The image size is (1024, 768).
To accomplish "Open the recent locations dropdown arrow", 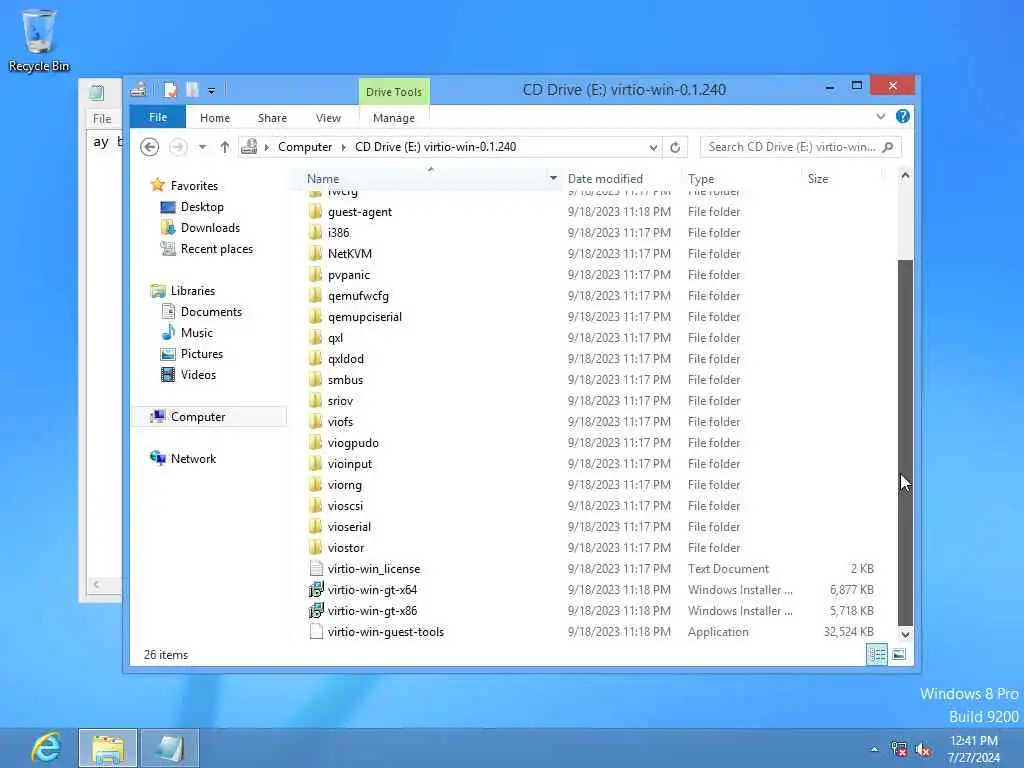I will click(x=202, y=147).
